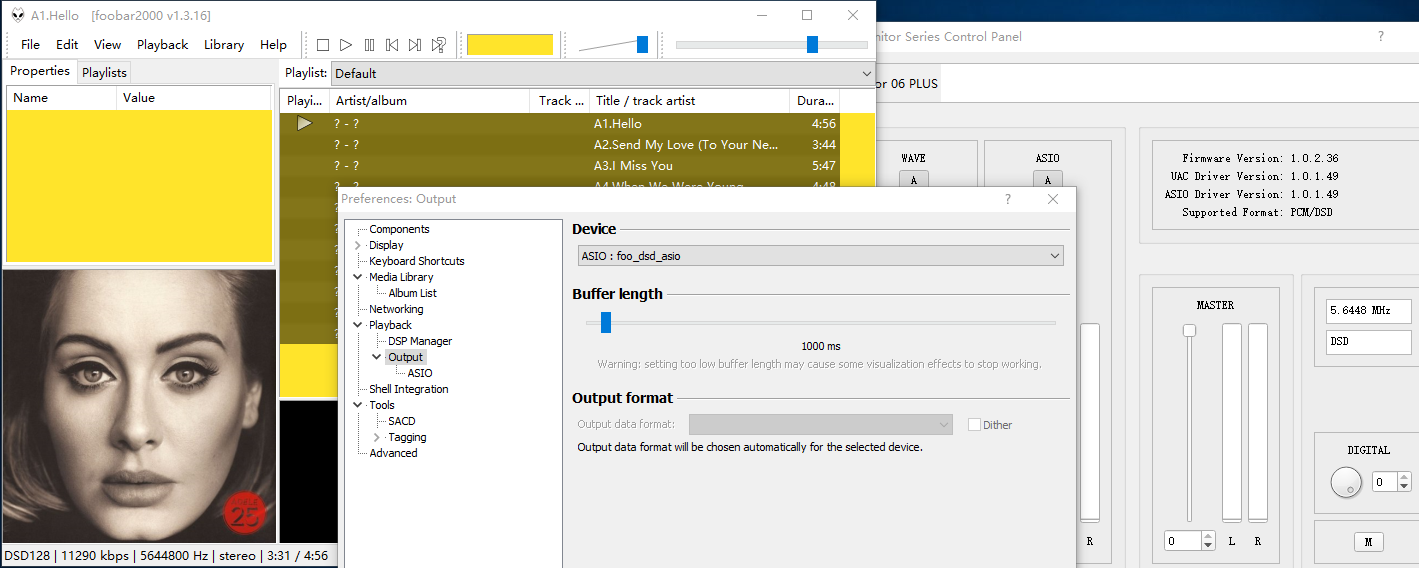Image resolution: width=1419 pixels, height=568 pixels.
Task: Click the Preferences dialog help question mark
Action: pos(1008,199)
